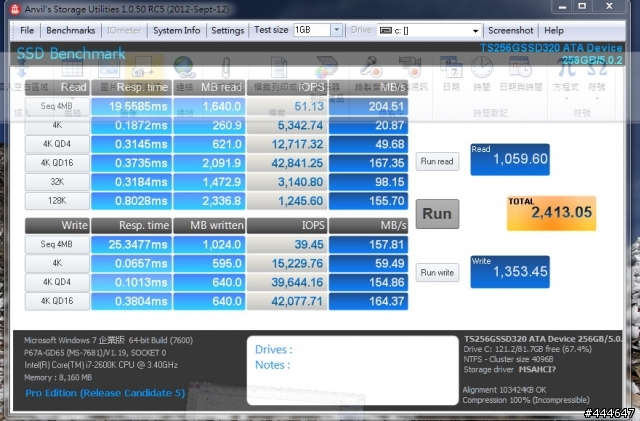The image size is (640, 421).
Task: Maximize the Anvil's Storage Utilities window
Action: (582, 6)
